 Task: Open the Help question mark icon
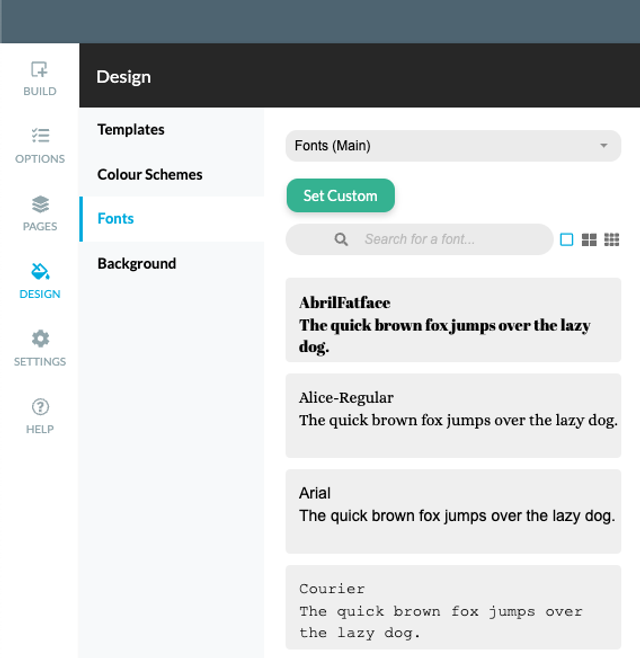pyautogui.click(x=40, y=407)
